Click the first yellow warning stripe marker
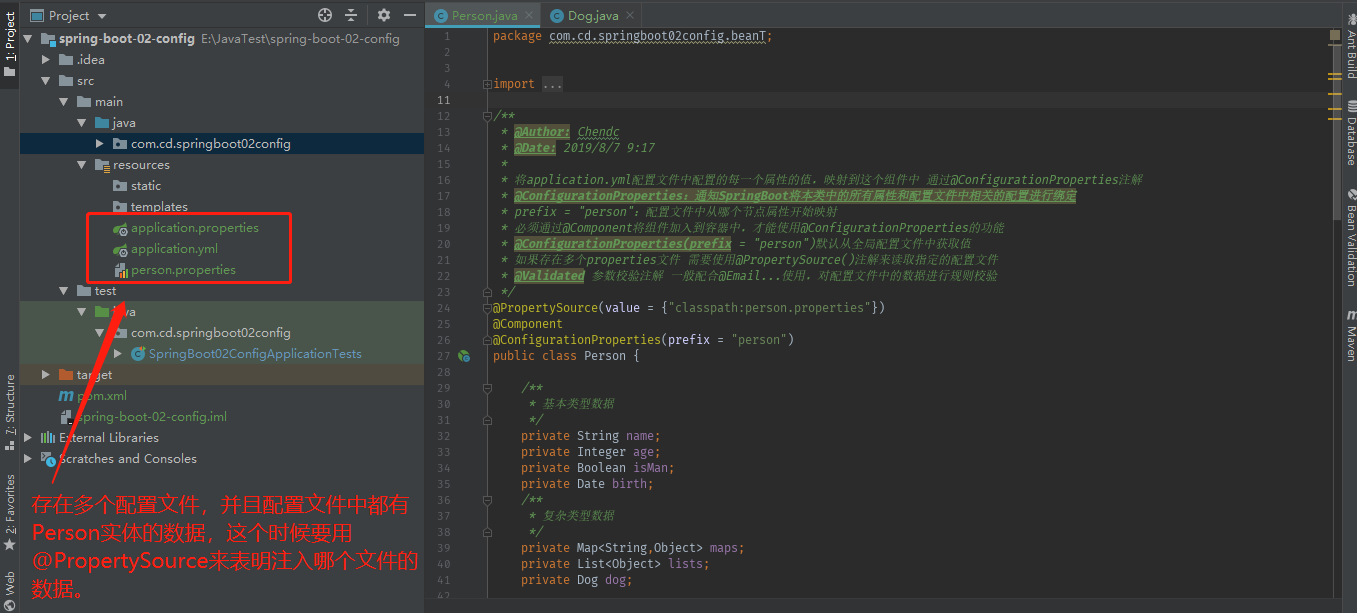 pyautogui.click(x=1334, y=76)
